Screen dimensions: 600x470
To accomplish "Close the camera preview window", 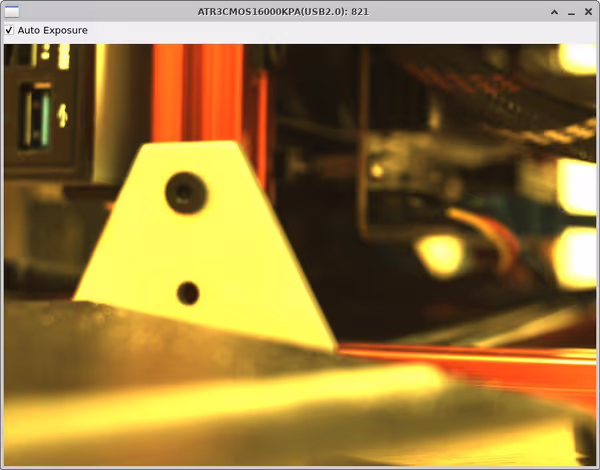I will (x=589, y=12).
